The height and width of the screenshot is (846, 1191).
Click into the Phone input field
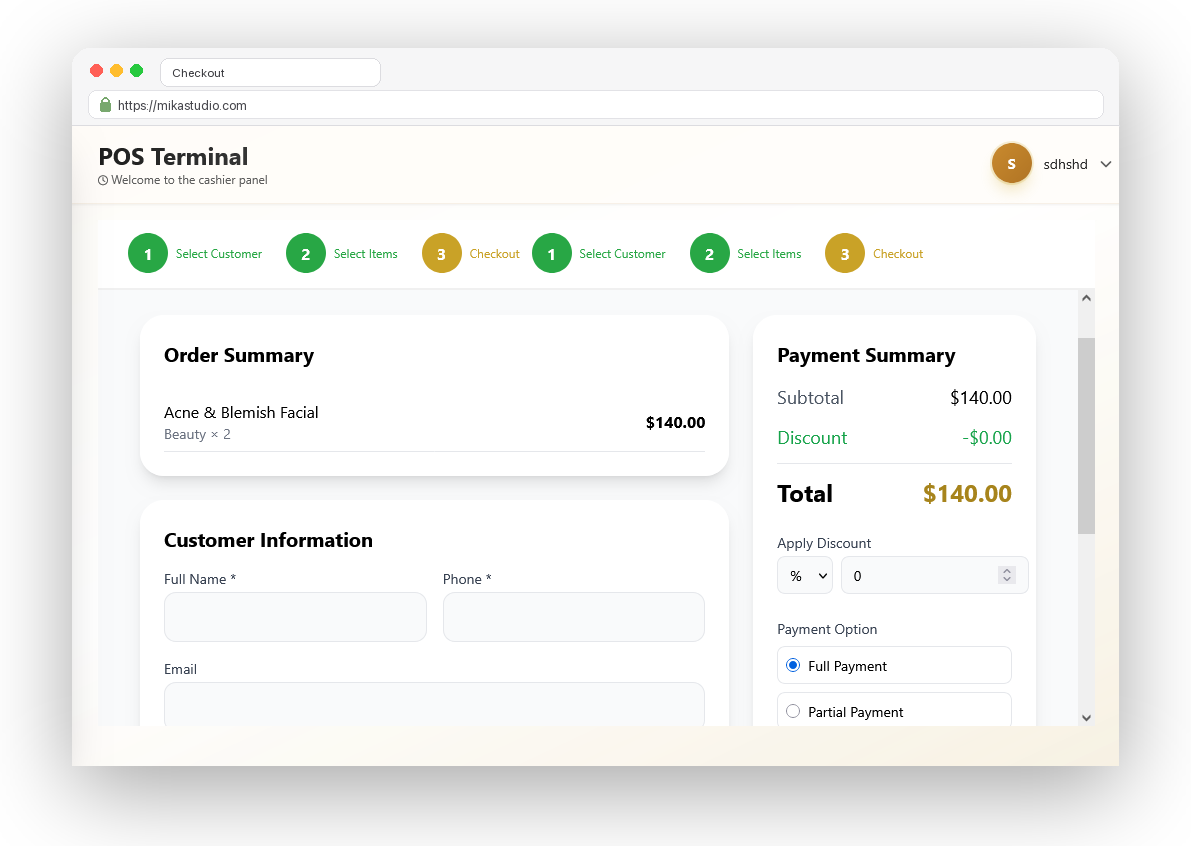click(x=573, y=617)
